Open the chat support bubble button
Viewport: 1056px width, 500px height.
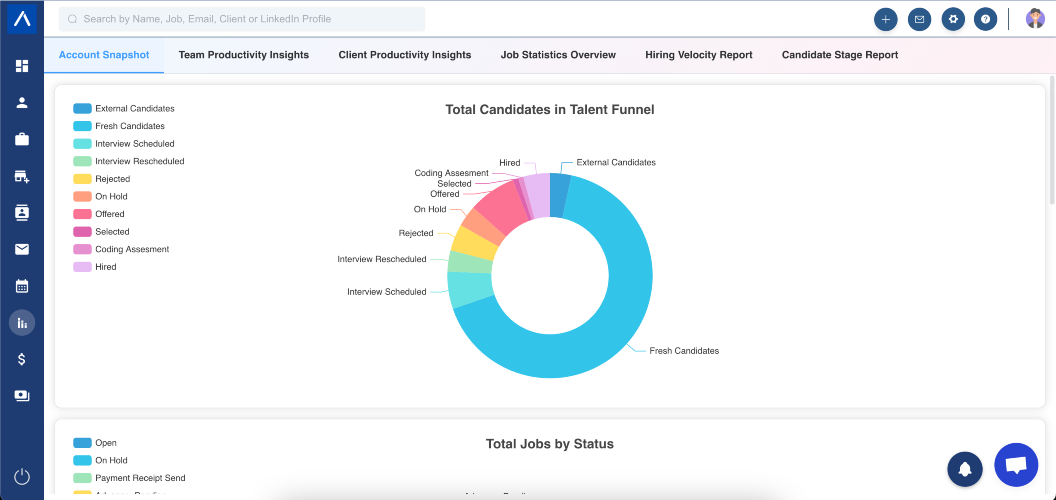tap(1016, 465)
